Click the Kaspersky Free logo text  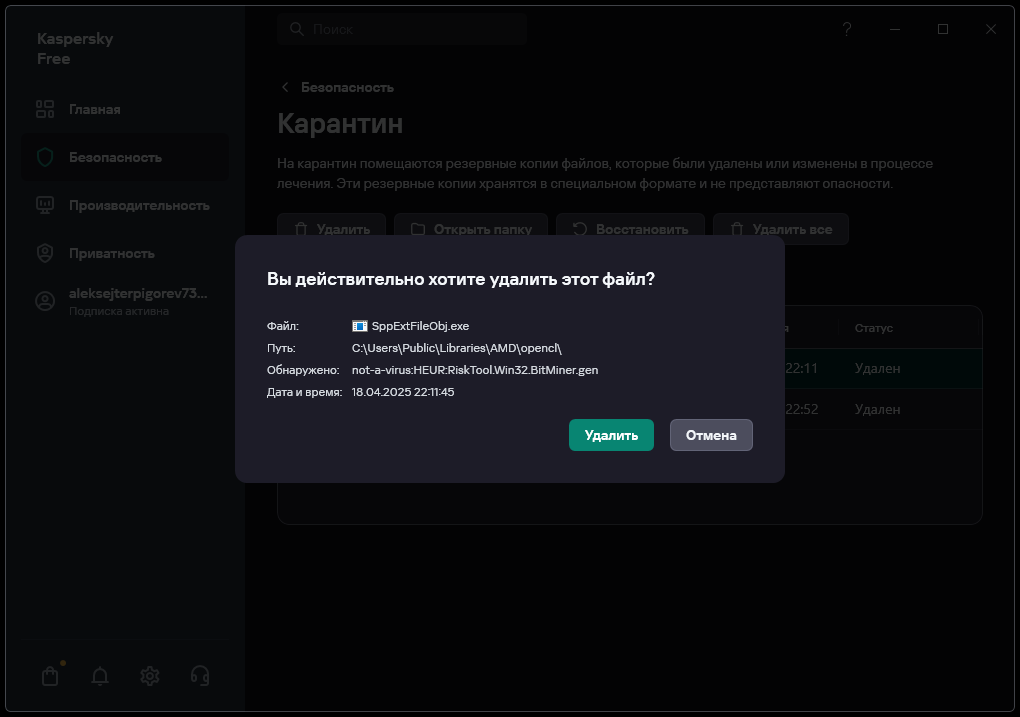click(75, 49)
